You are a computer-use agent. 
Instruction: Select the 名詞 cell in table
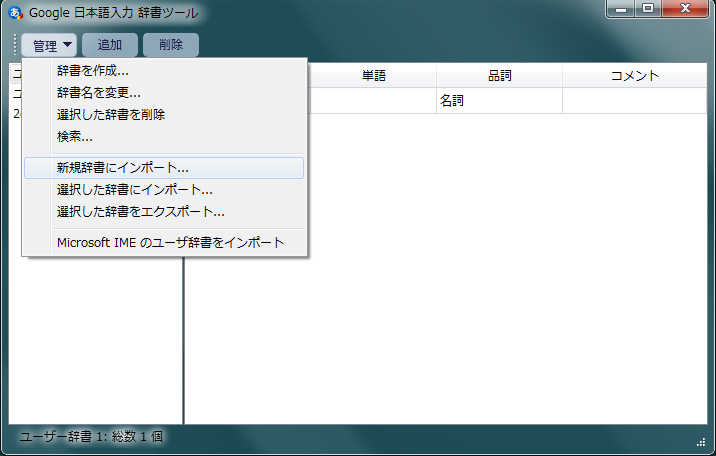[x=500, y=100]
